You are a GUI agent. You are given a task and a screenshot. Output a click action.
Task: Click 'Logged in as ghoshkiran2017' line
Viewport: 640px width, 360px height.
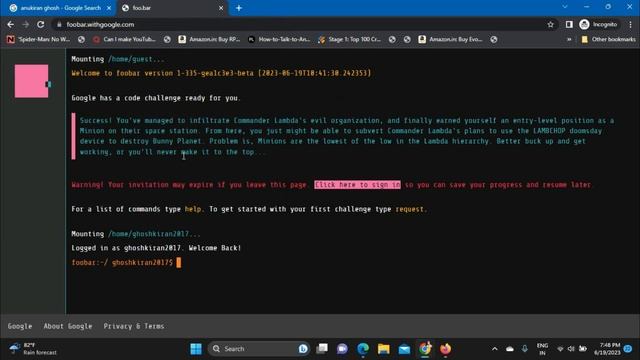[x=156, y=248]
